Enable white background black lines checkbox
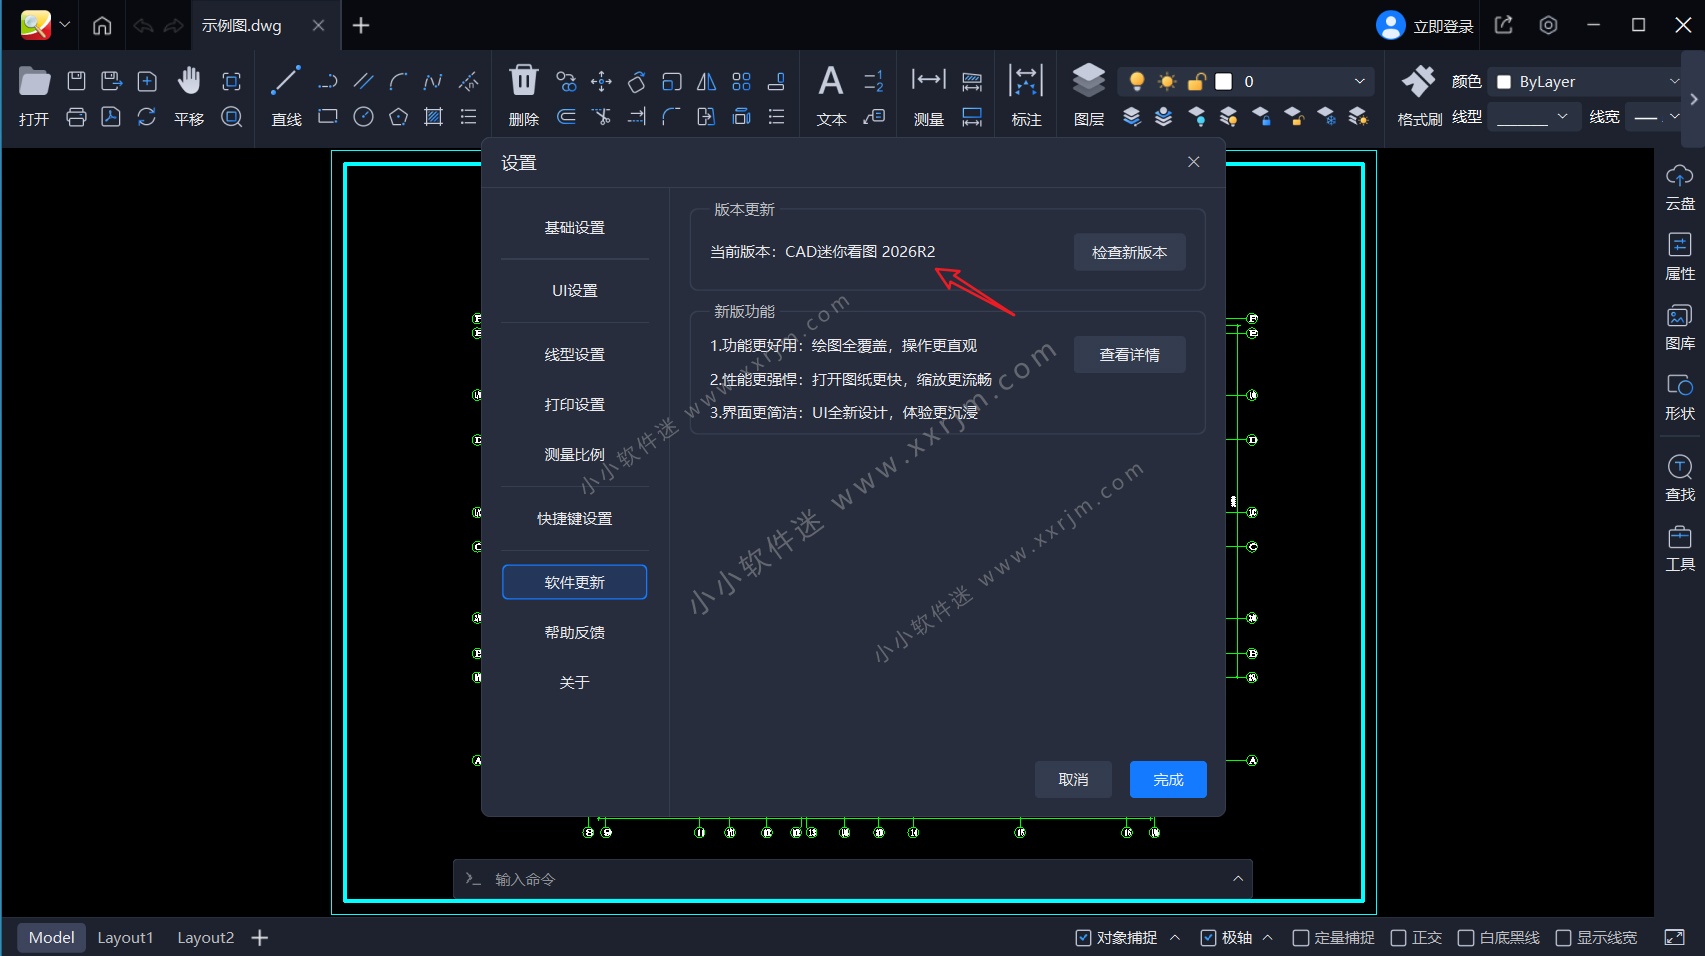This screenshot has height=956, width=1705. pyautogui.click(x=1466, y=938)
